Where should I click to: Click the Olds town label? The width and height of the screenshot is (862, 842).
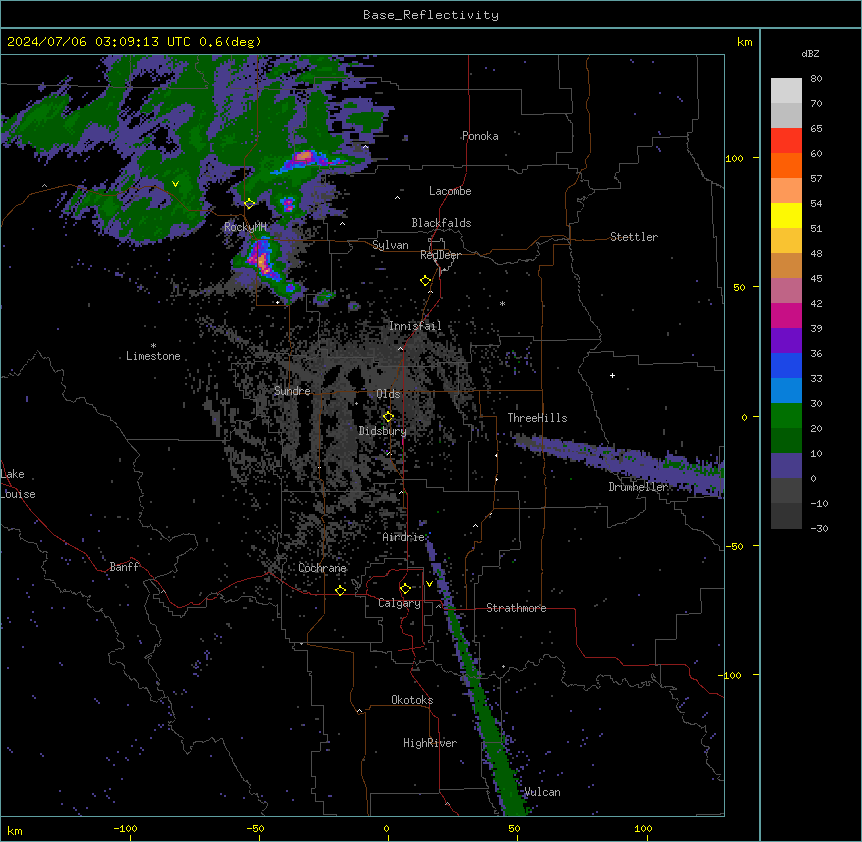[x=388, y=394]
